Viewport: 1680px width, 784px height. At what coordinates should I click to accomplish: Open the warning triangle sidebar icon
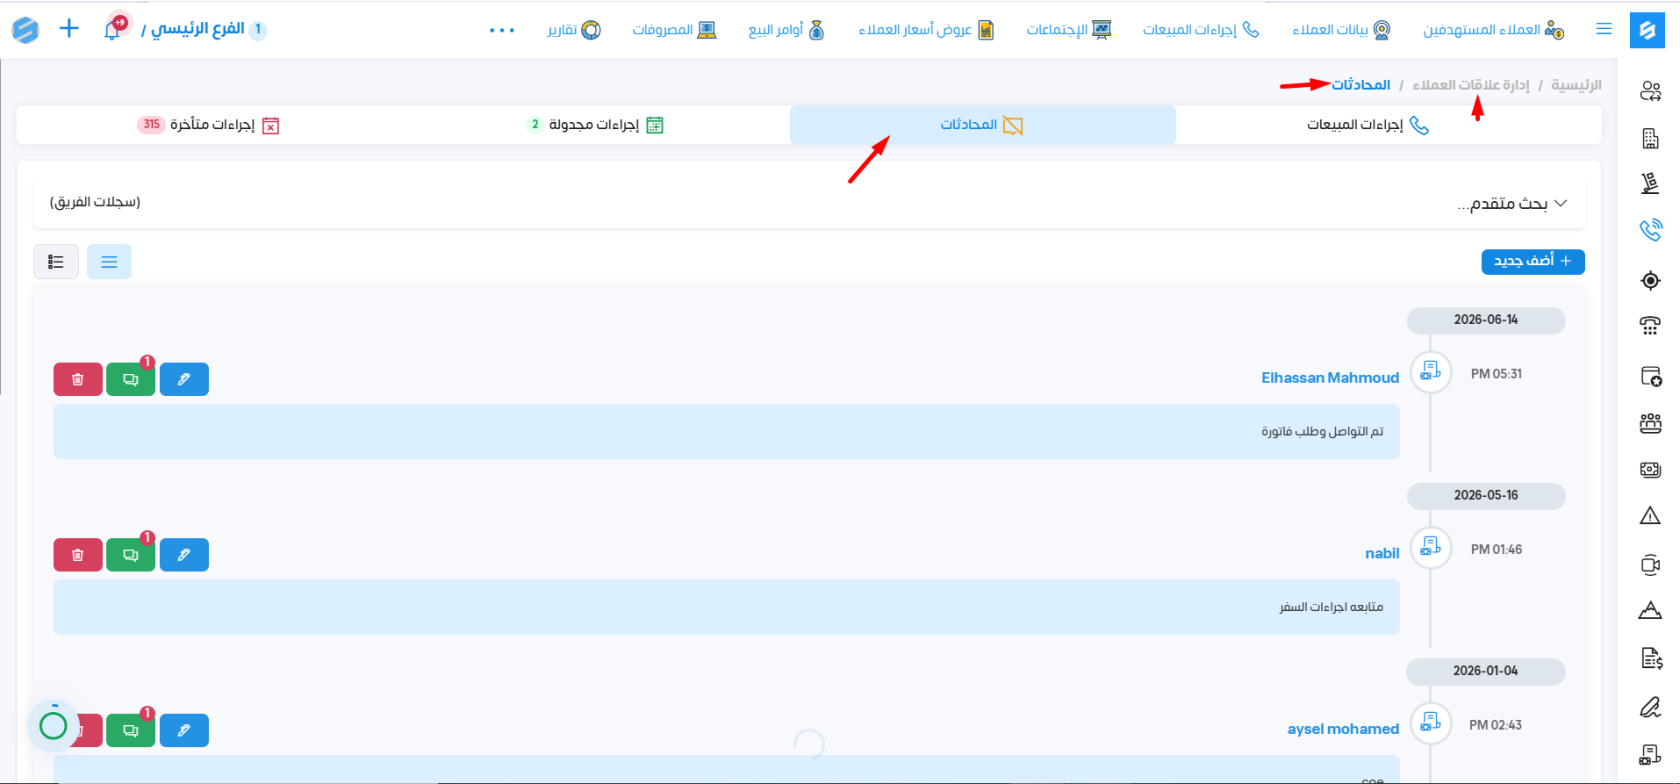tap(1650, 516)
